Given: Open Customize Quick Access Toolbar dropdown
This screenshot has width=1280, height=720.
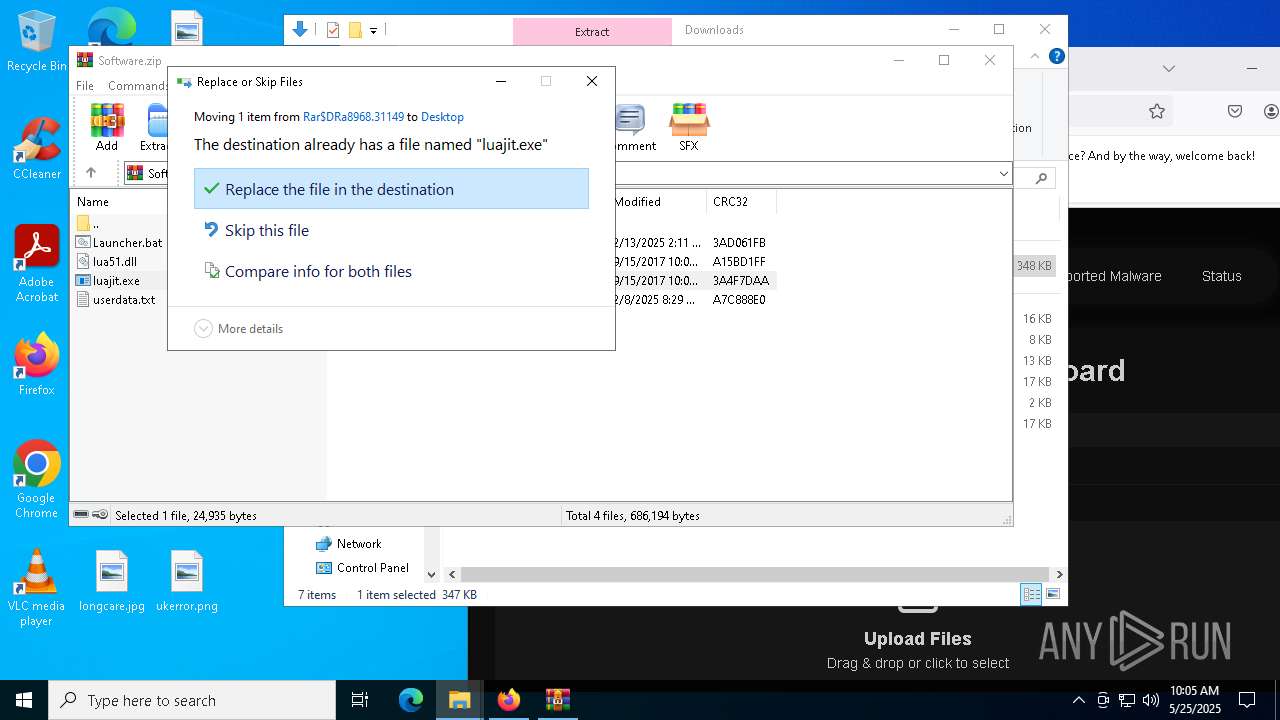Looking at the screenshot, I should (373, 31).
